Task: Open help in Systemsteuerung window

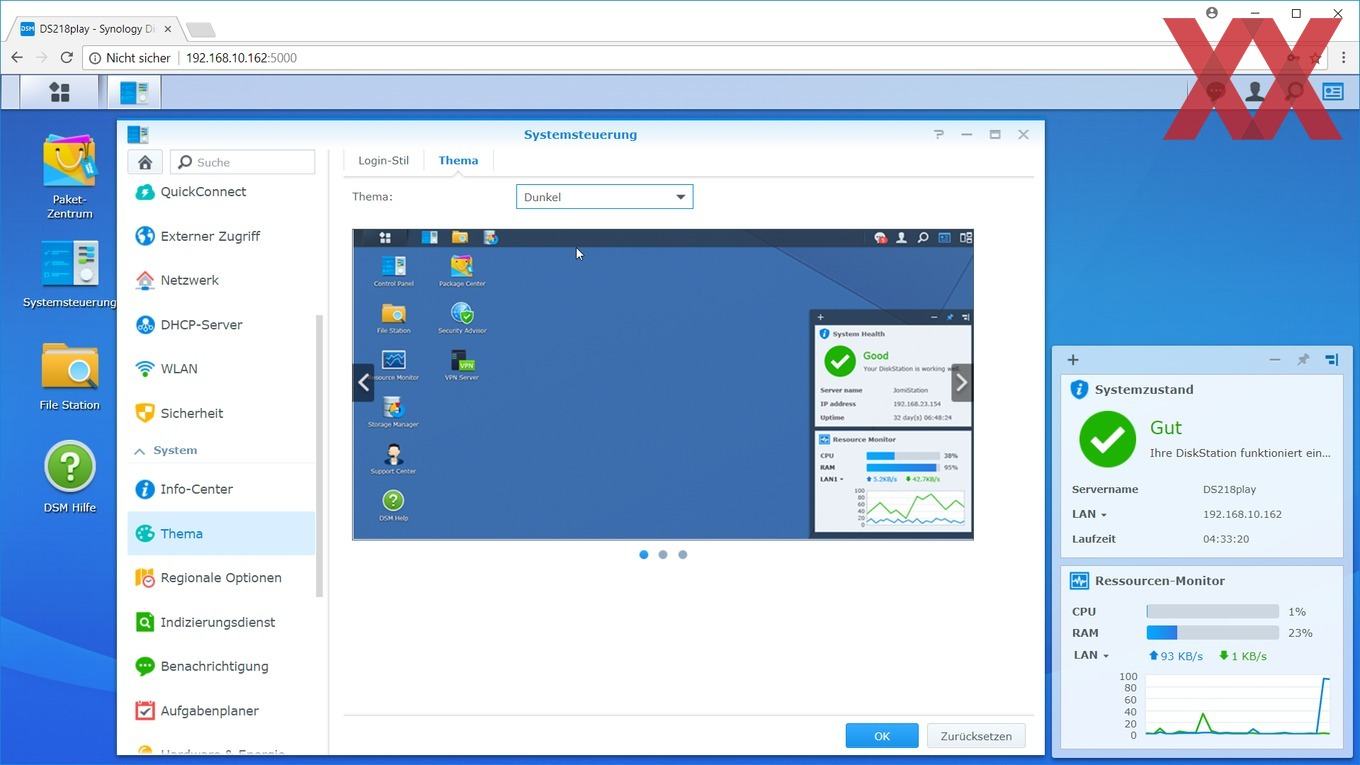Action: (938, 134)
